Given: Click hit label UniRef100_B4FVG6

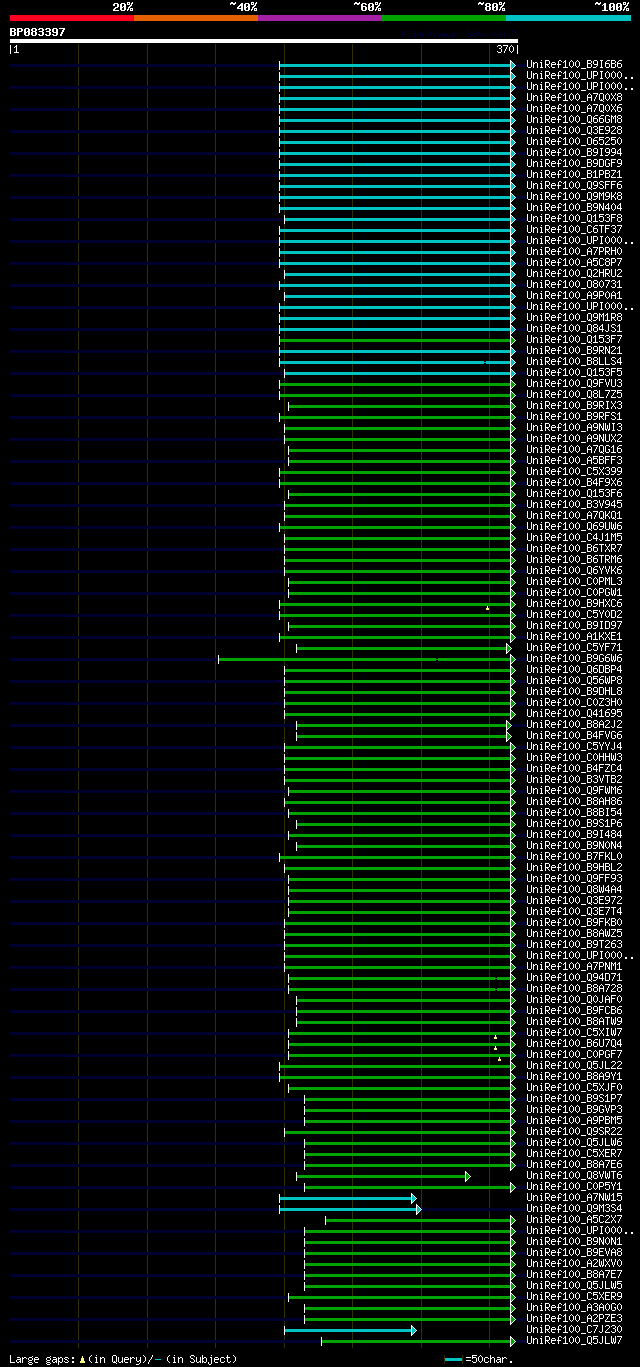Looking at the screenshot, I should [x=574, y=736].
